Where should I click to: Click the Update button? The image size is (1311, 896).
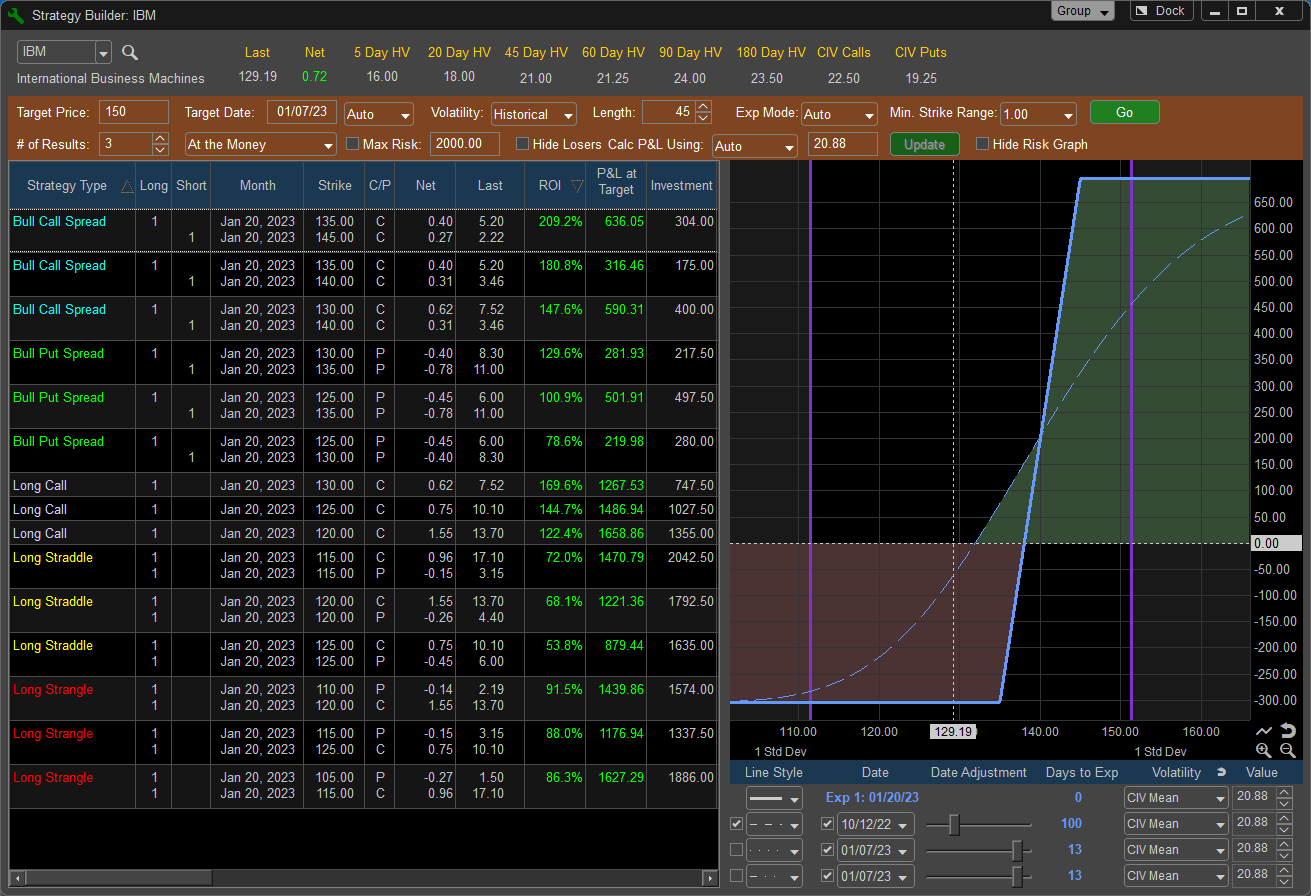click(x=924, y=145)
